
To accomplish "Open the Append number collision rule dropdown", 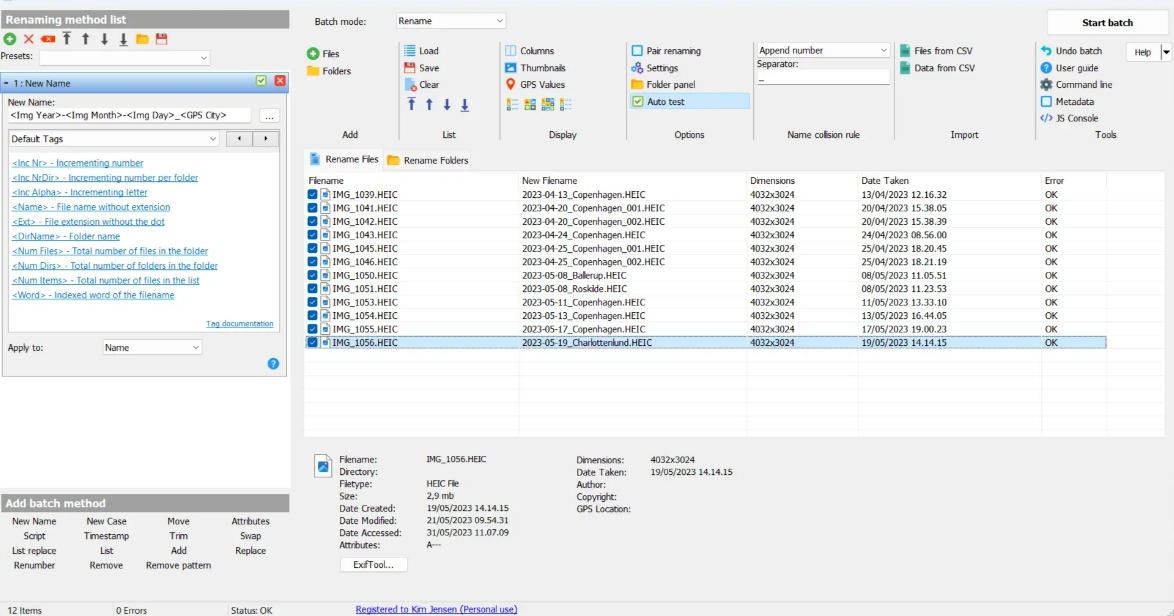I will coord(823,50).
